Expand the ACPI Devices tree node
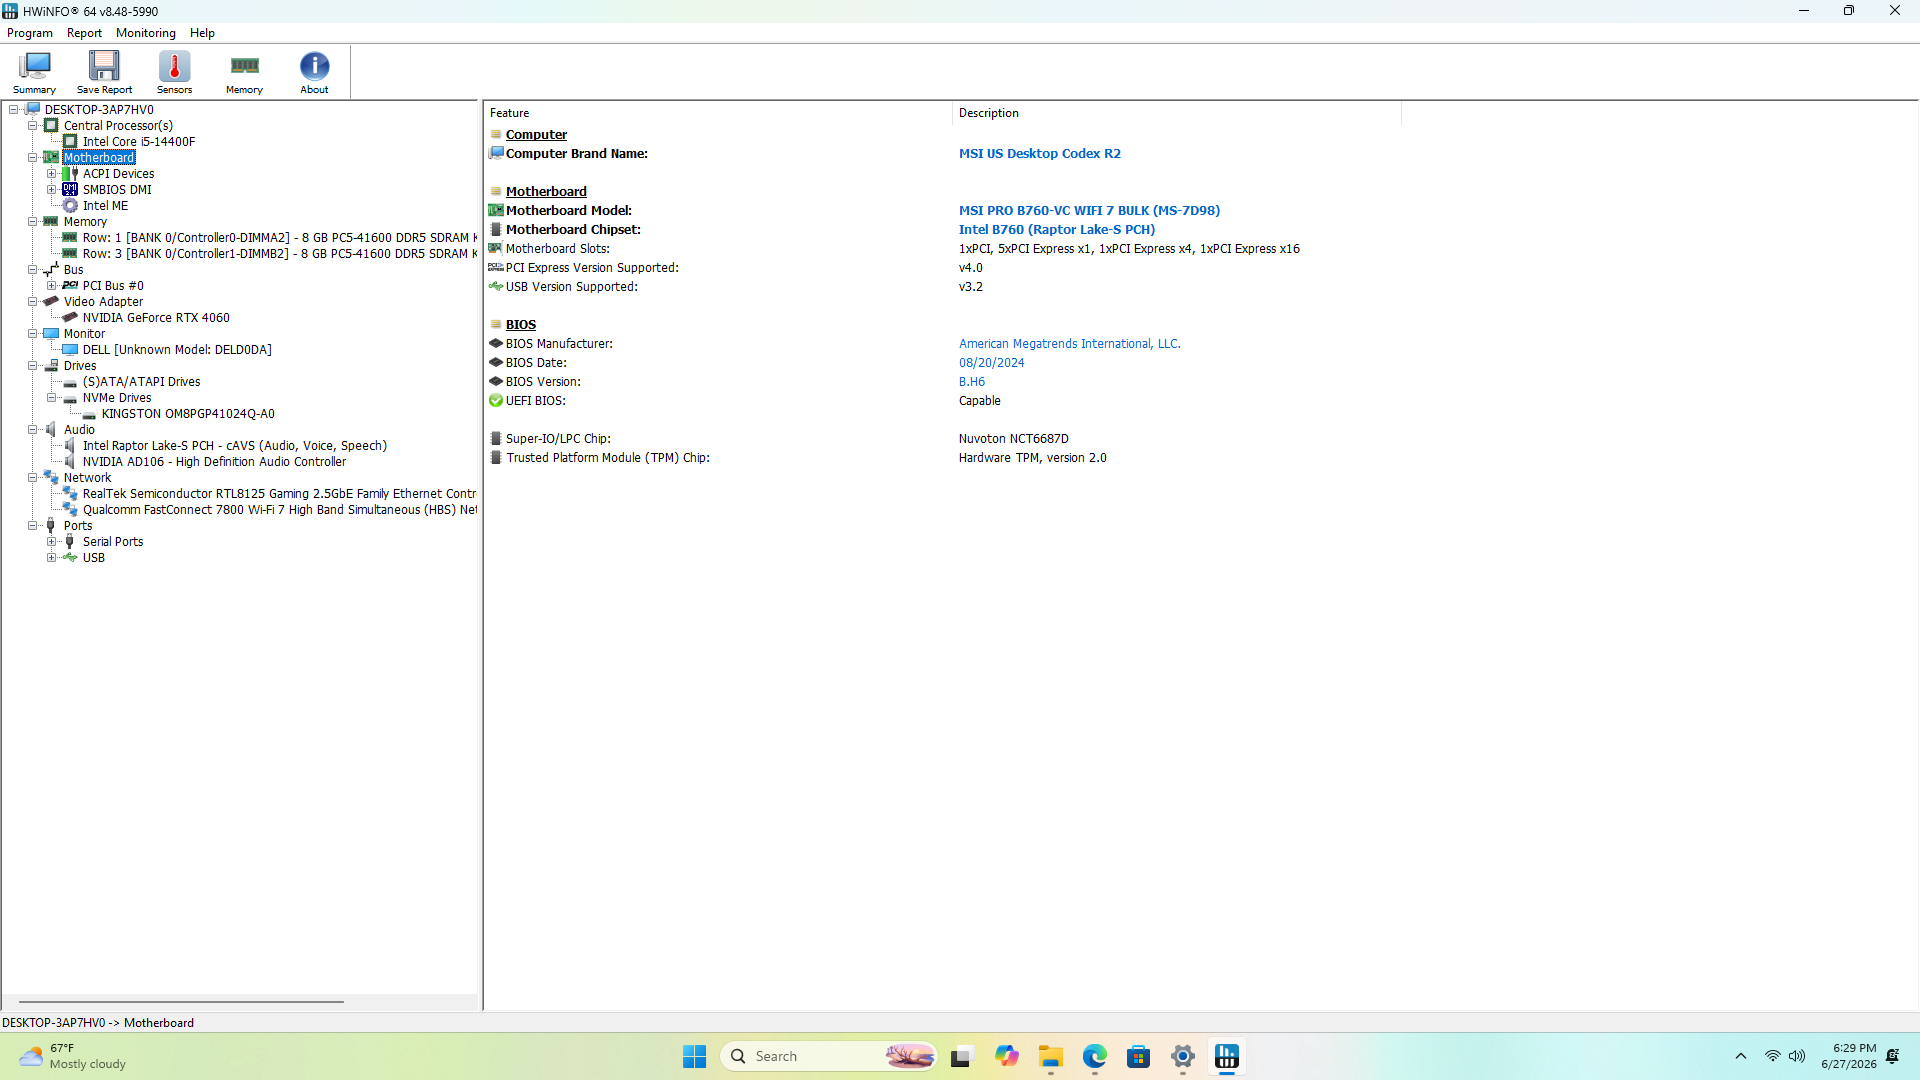This screenshot has width=1920, height=1080. click(52, 174)
